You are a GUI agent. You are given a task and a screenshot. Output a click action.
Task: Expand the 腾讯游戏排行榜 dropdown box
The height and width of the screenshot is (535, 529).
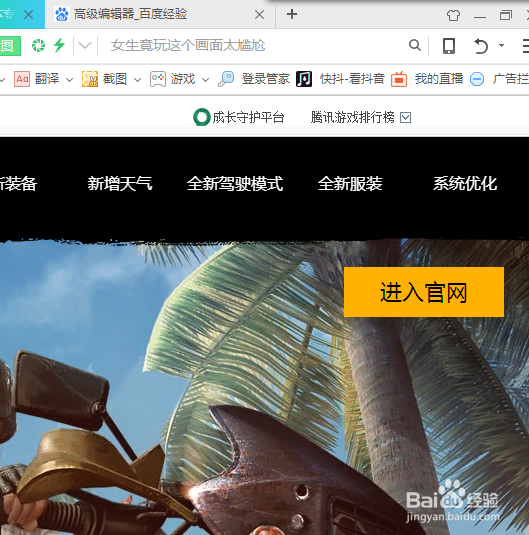coord(405,117)
